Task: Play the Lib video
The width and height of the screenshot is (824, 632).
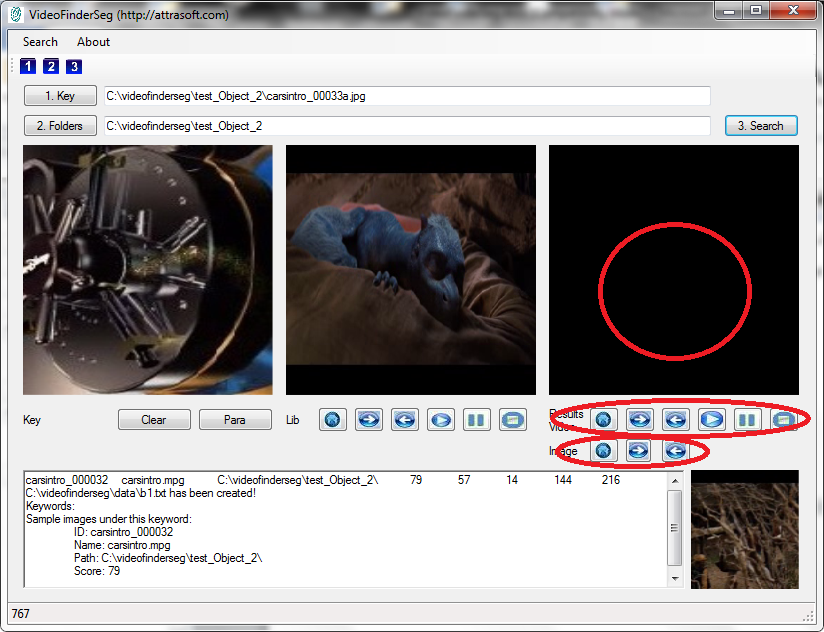Action: 441,420
